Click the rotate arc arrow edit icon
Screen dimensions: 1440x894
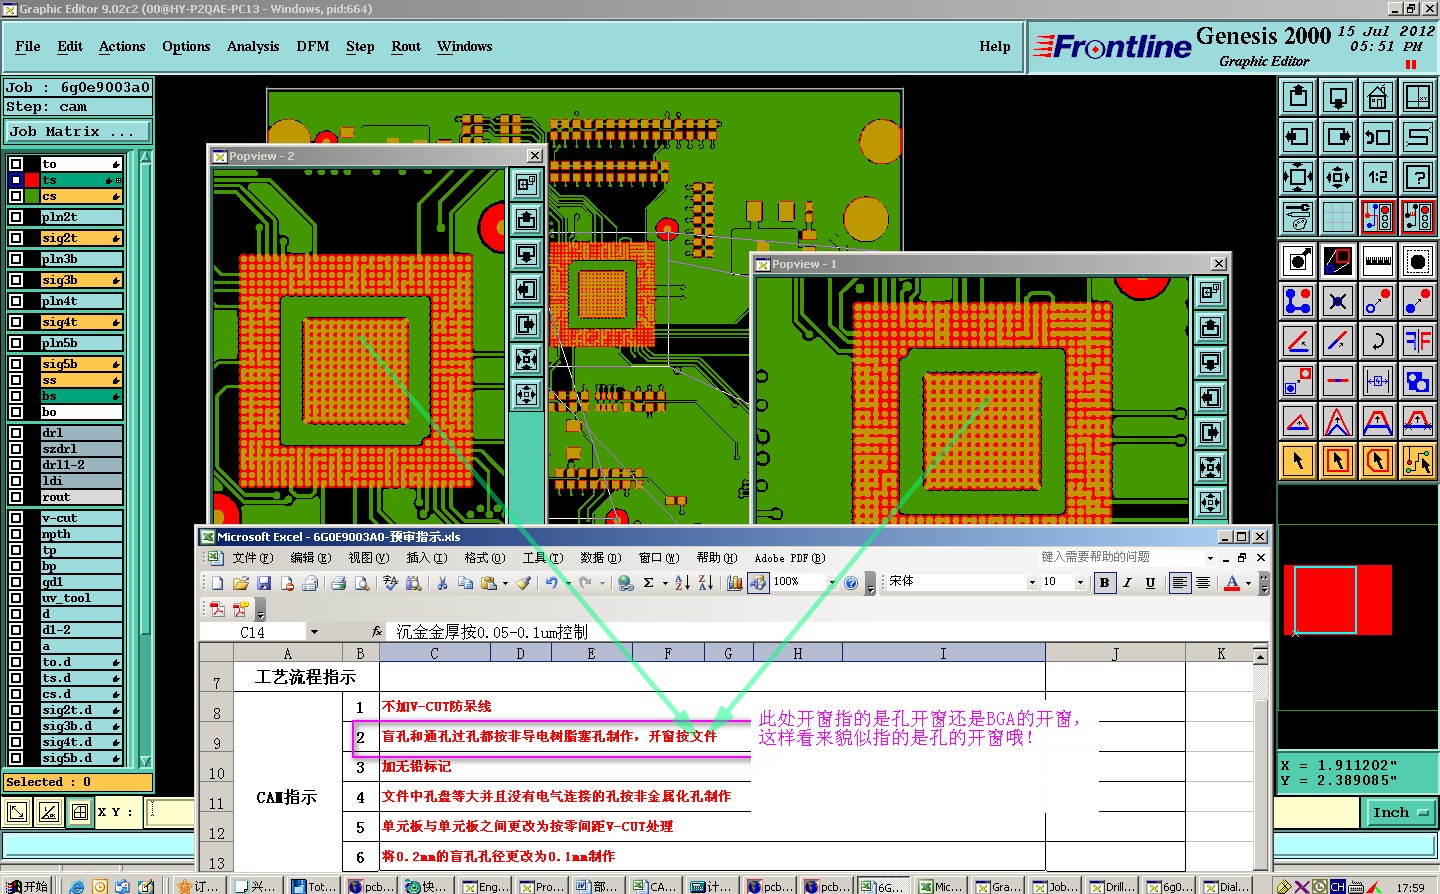(1378, 341)
